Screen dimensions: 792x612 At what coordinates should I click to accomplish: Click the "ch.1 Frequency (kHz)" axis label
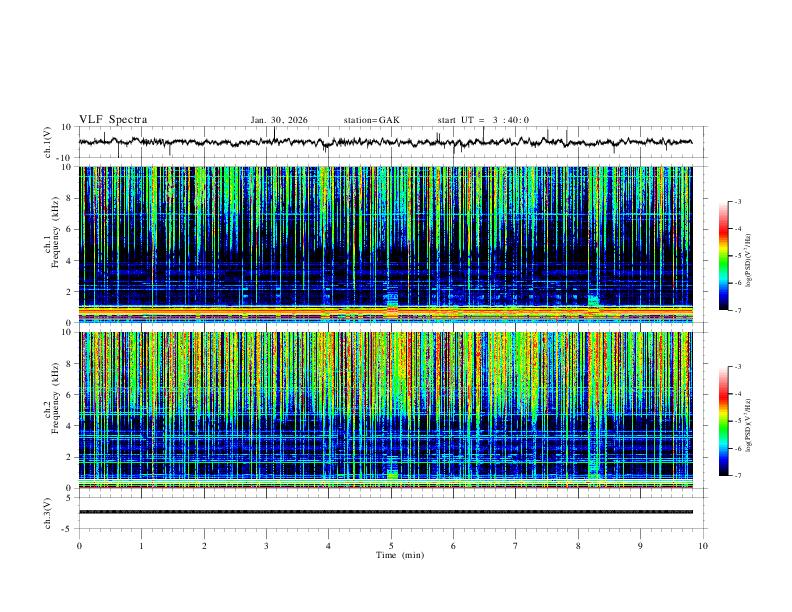tap(52, 232)
